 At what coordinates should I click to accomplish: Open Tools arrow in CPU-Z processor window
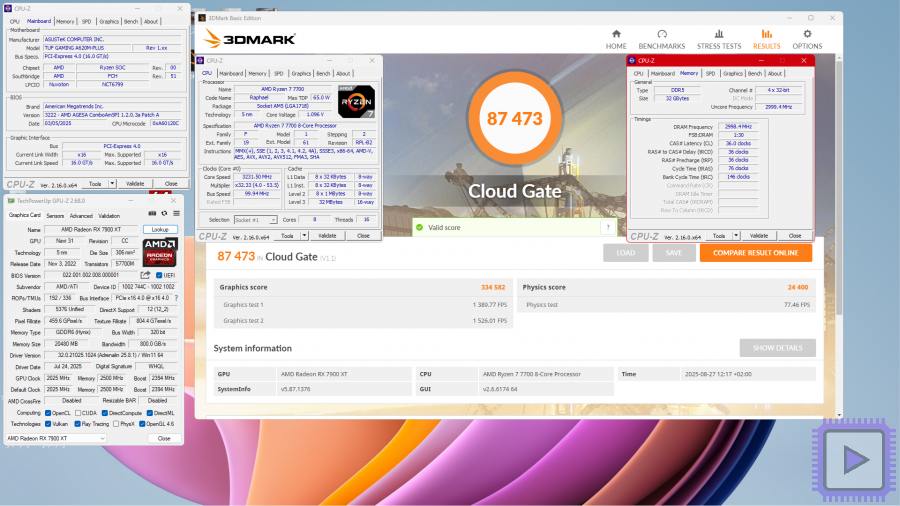(304, 236)
